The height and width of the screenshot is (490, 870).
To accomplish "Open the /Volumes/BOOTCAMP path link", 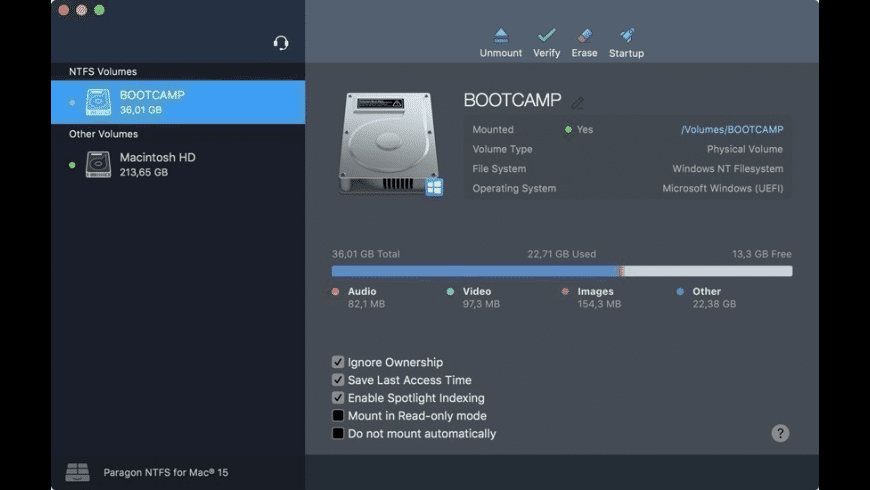I will tap(732, 129).
